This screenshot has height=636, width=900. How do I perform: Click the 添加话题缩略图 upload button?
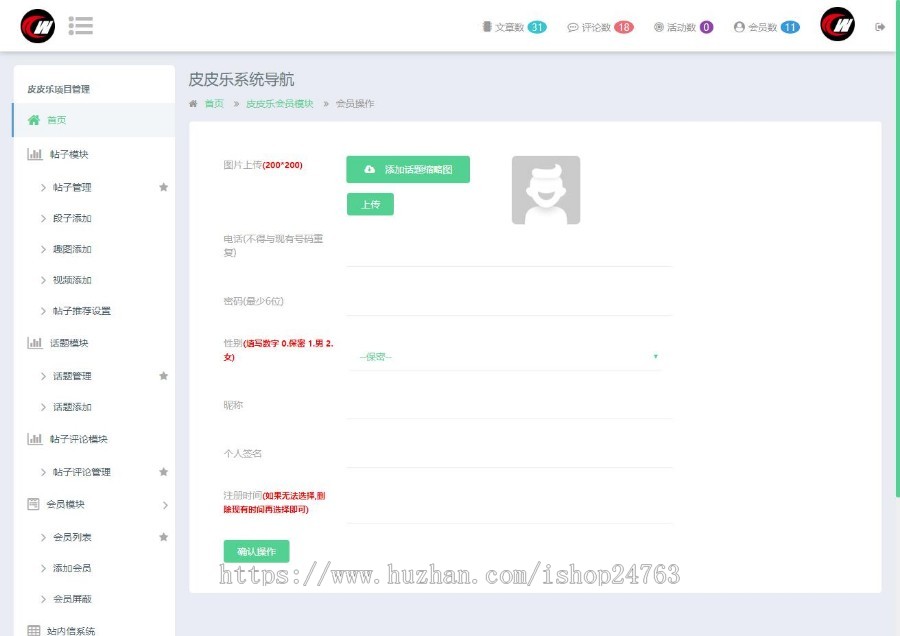pyautogui.click(x=408, y=170)
